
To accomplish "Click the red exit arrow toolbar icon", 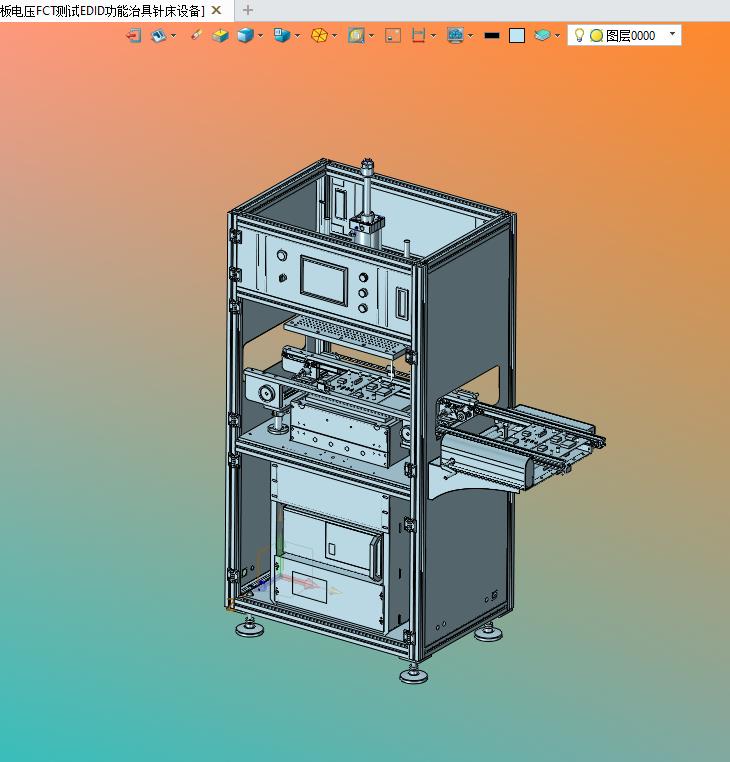I will [133, 35].
